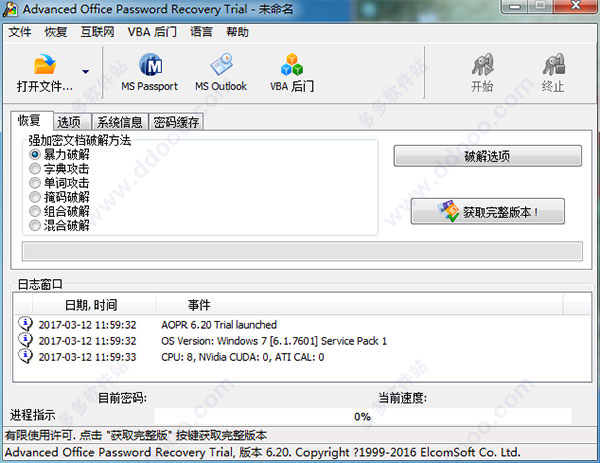Launch the MS Passport tool
600x463 pixels.
point(150,73)
